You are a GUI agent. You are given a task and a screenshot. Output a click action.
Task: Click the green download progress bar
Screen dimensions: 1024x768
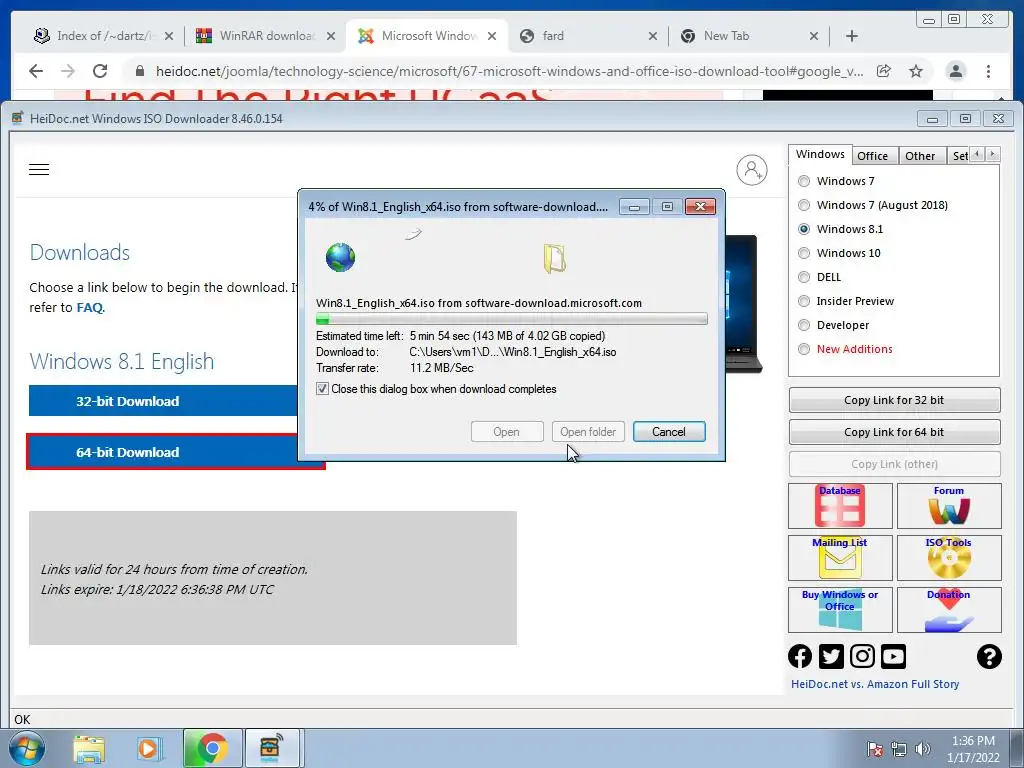(x=511, y=319)
